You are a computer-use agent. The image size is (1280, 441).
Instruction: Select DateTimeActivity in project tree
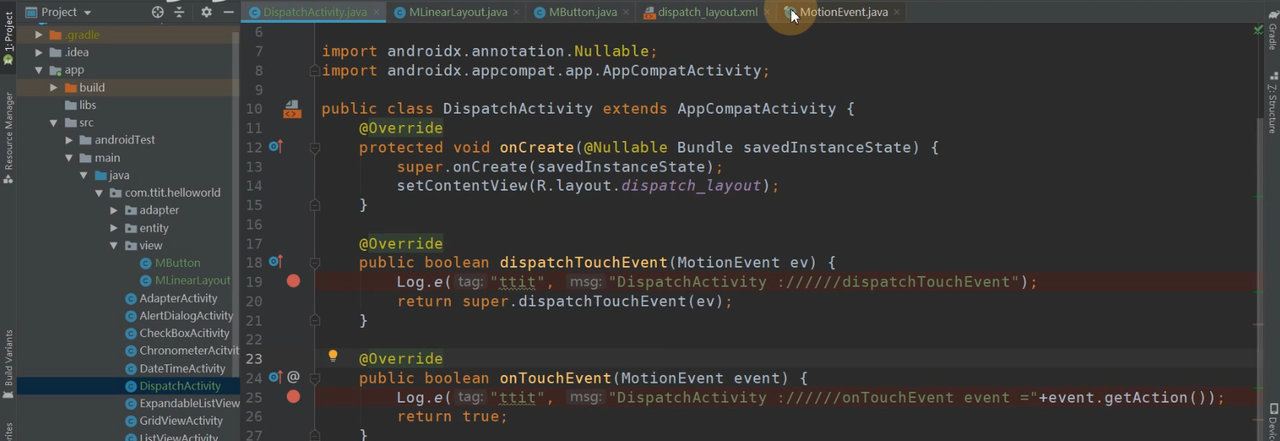point(174,368)
